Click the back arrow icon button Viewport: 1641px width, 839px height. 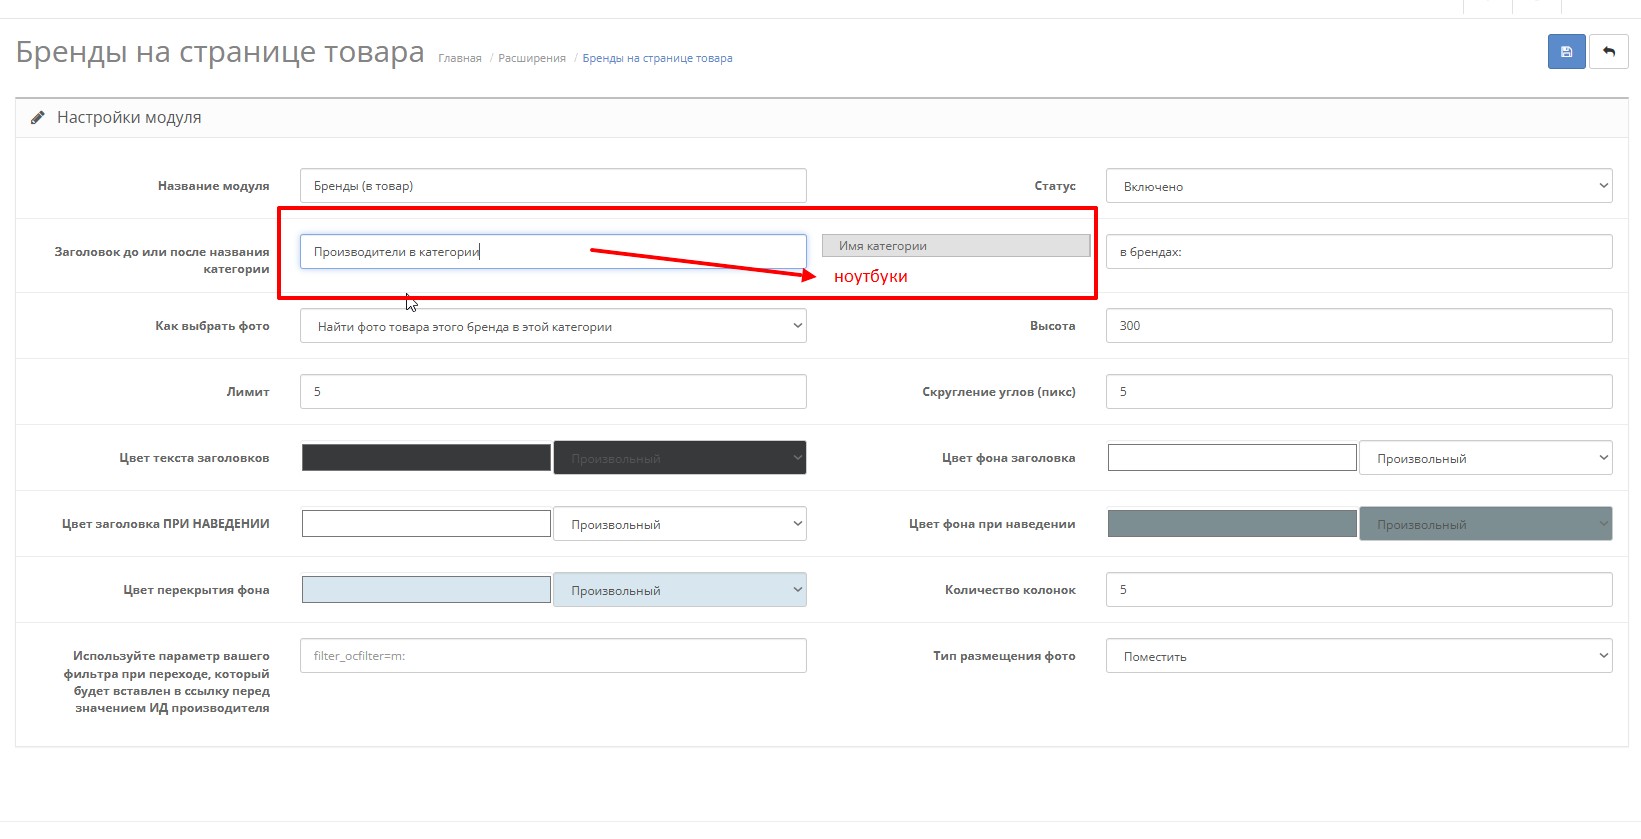point(1609,52)
